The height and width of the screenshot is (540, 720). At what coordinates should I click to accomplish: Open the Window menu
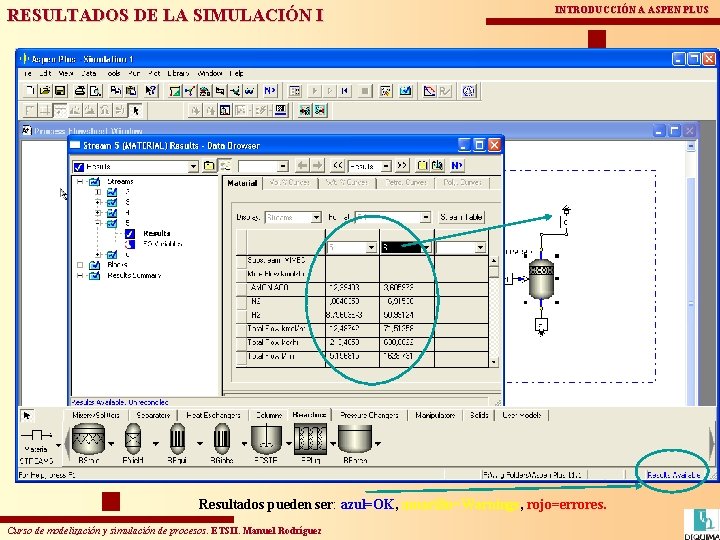[209, 73]
